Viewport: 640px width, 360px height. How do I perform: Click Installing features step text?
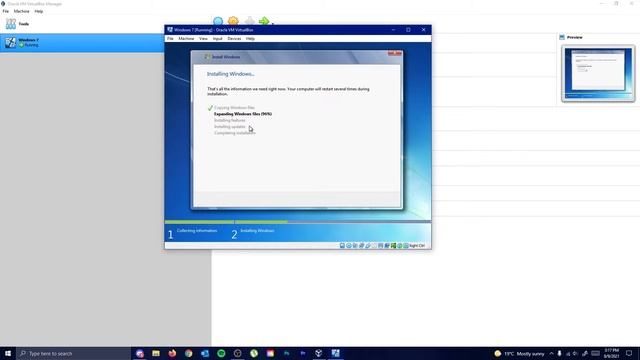[x=230, y=120]
